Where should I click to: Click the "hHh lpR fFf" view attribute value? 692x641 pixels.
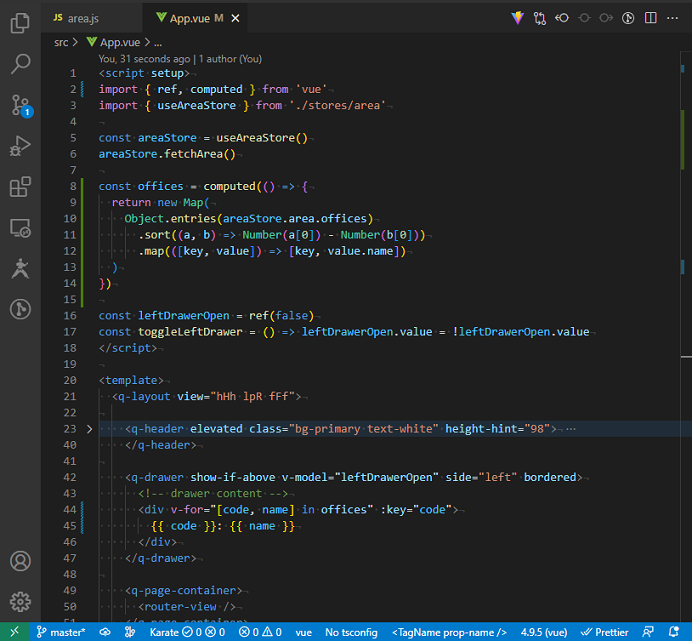pos(252,396)
